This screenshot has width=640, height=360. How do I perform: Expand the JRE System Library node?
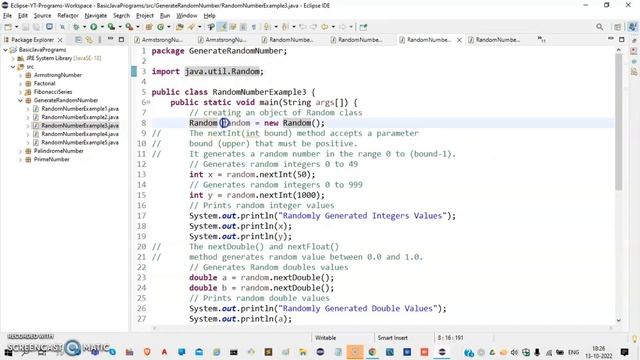(13, 58)
